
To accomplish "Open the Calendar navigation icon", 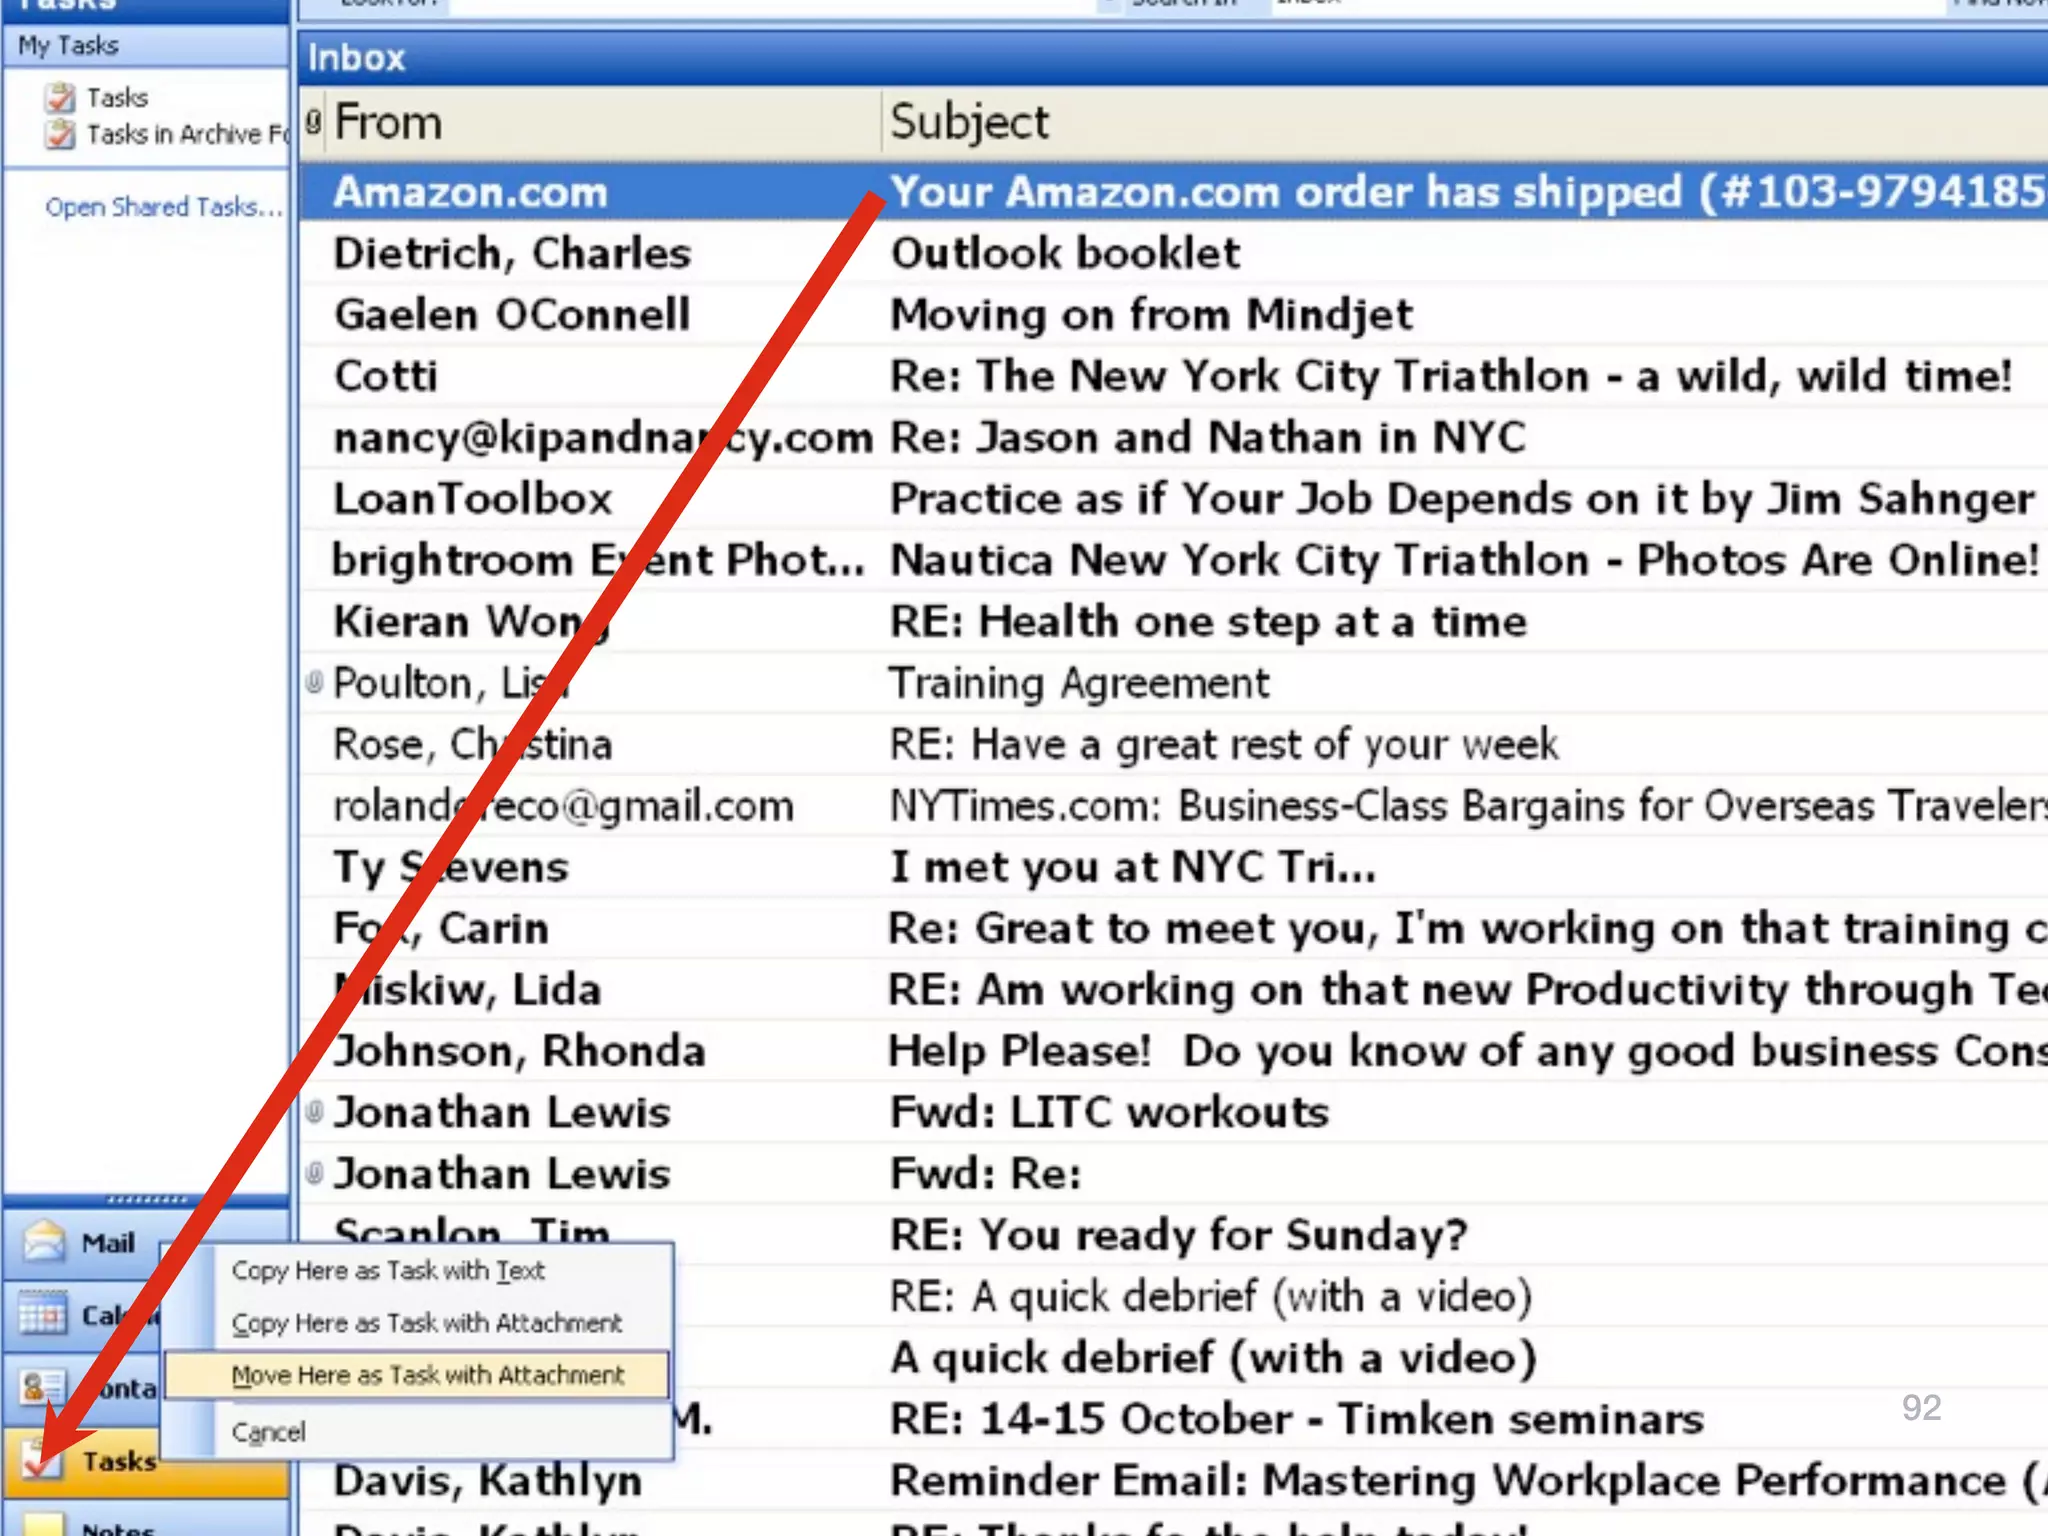I will coord(42,1315).
